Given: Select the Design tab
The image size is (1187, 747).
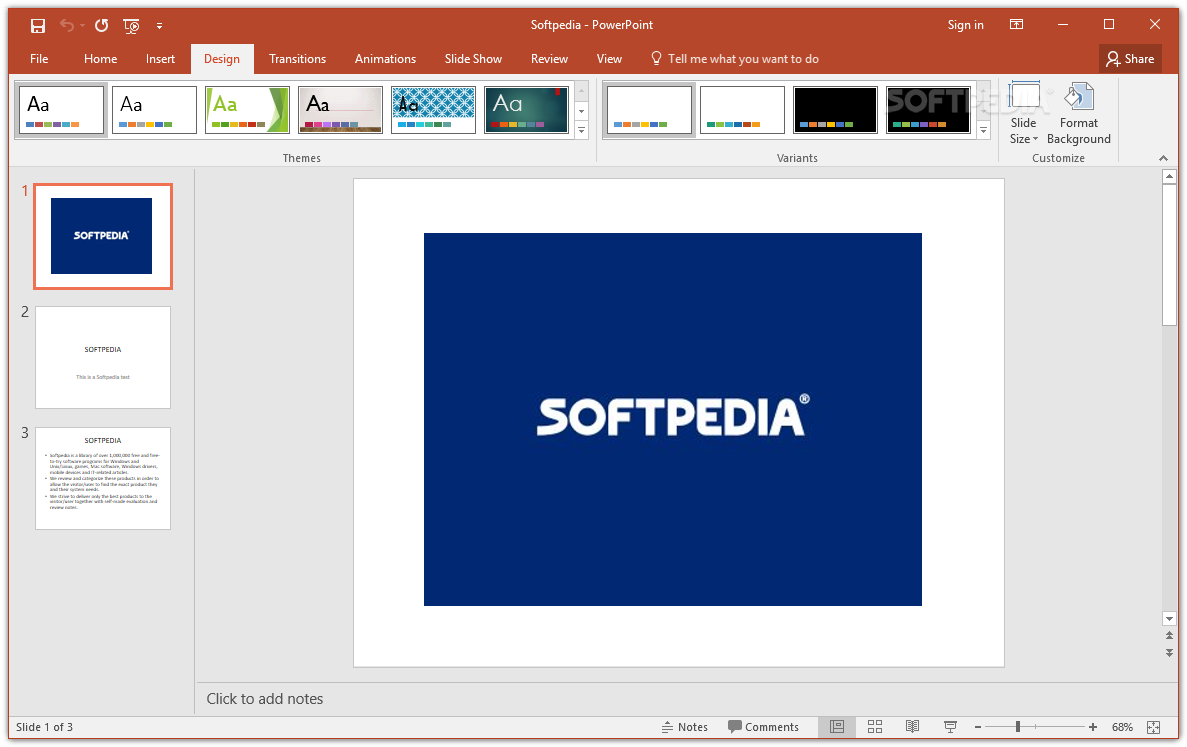Looking at the screenshot, I should pyautogui.click(x=222, y=59).
